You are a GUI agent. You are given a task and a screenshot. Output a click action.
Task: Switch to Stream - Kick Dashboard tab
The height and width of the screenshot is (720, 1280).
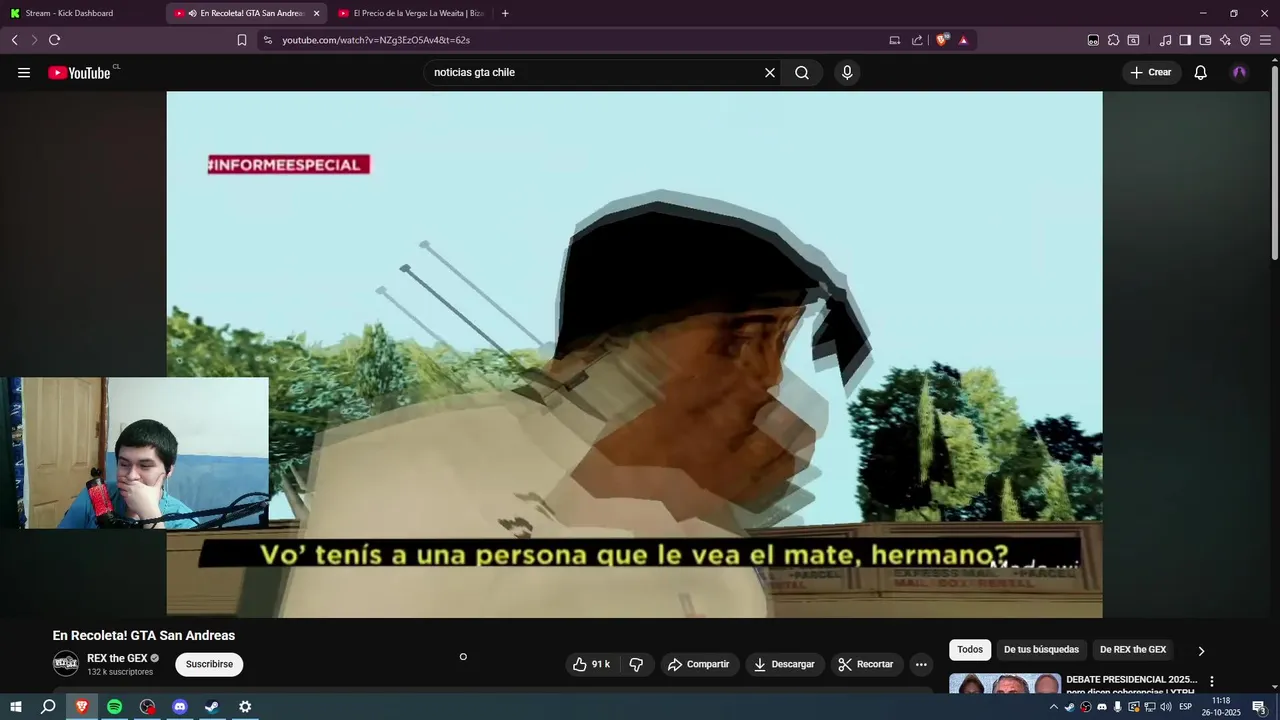pyautogui.click(x=80, y=13)
